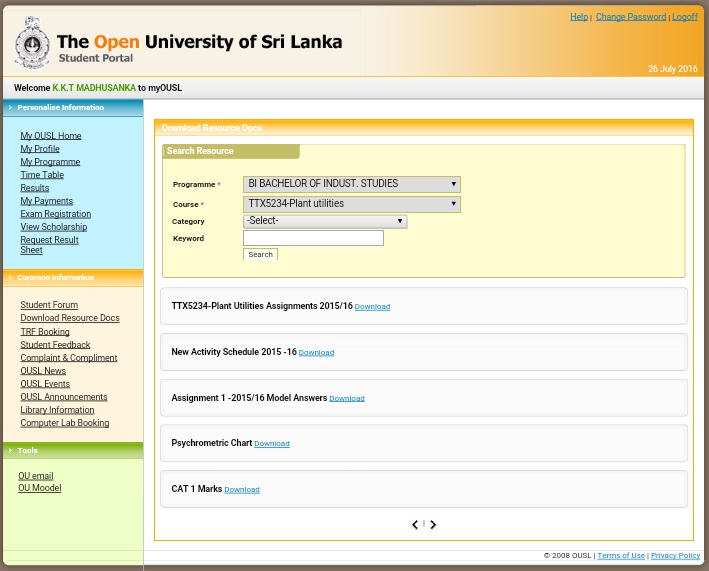Expand Tools panel arrow
This screenshot has height=571, width=709.
click(x=10, y=450)
